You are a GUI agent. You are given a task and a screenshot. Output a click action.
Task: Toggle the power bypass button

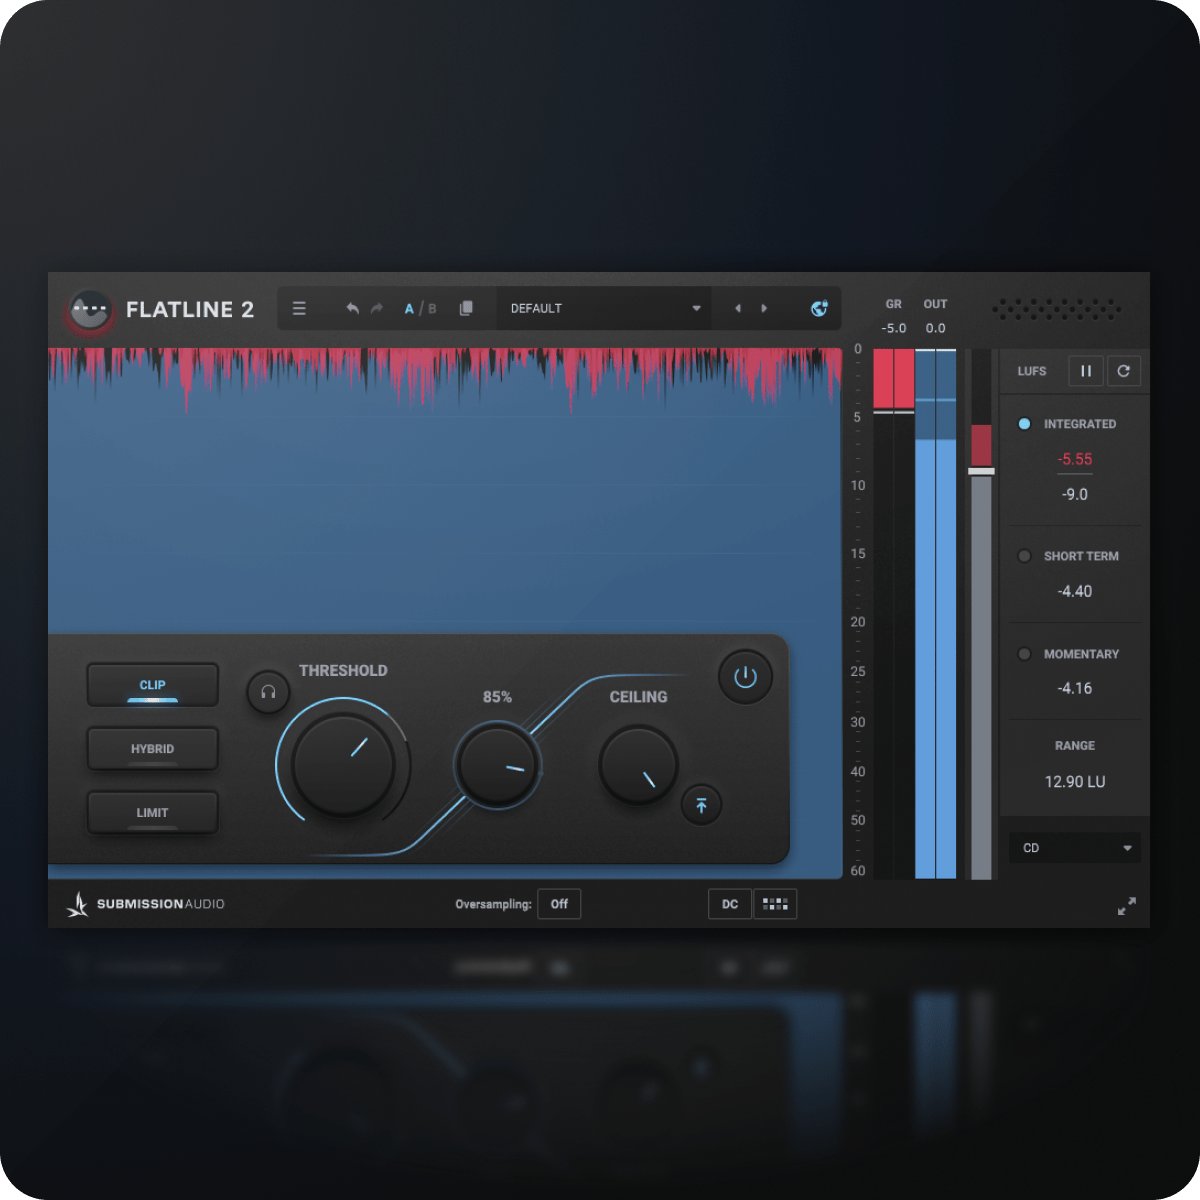pyautogui.click(x=745, y=677)
